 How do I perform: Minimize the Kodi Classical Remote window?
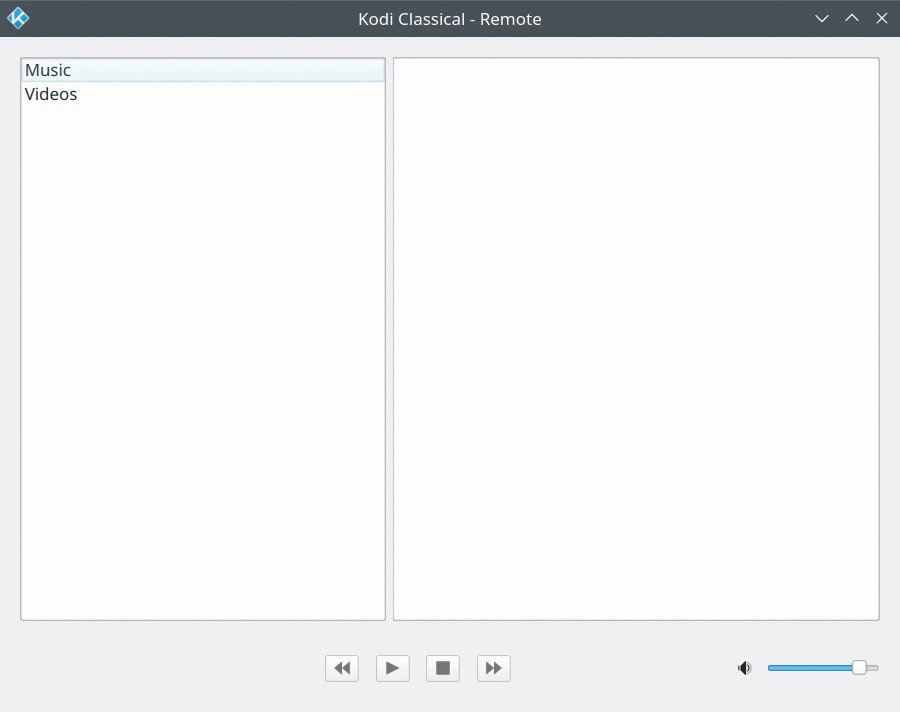click(x=822, y=18)
